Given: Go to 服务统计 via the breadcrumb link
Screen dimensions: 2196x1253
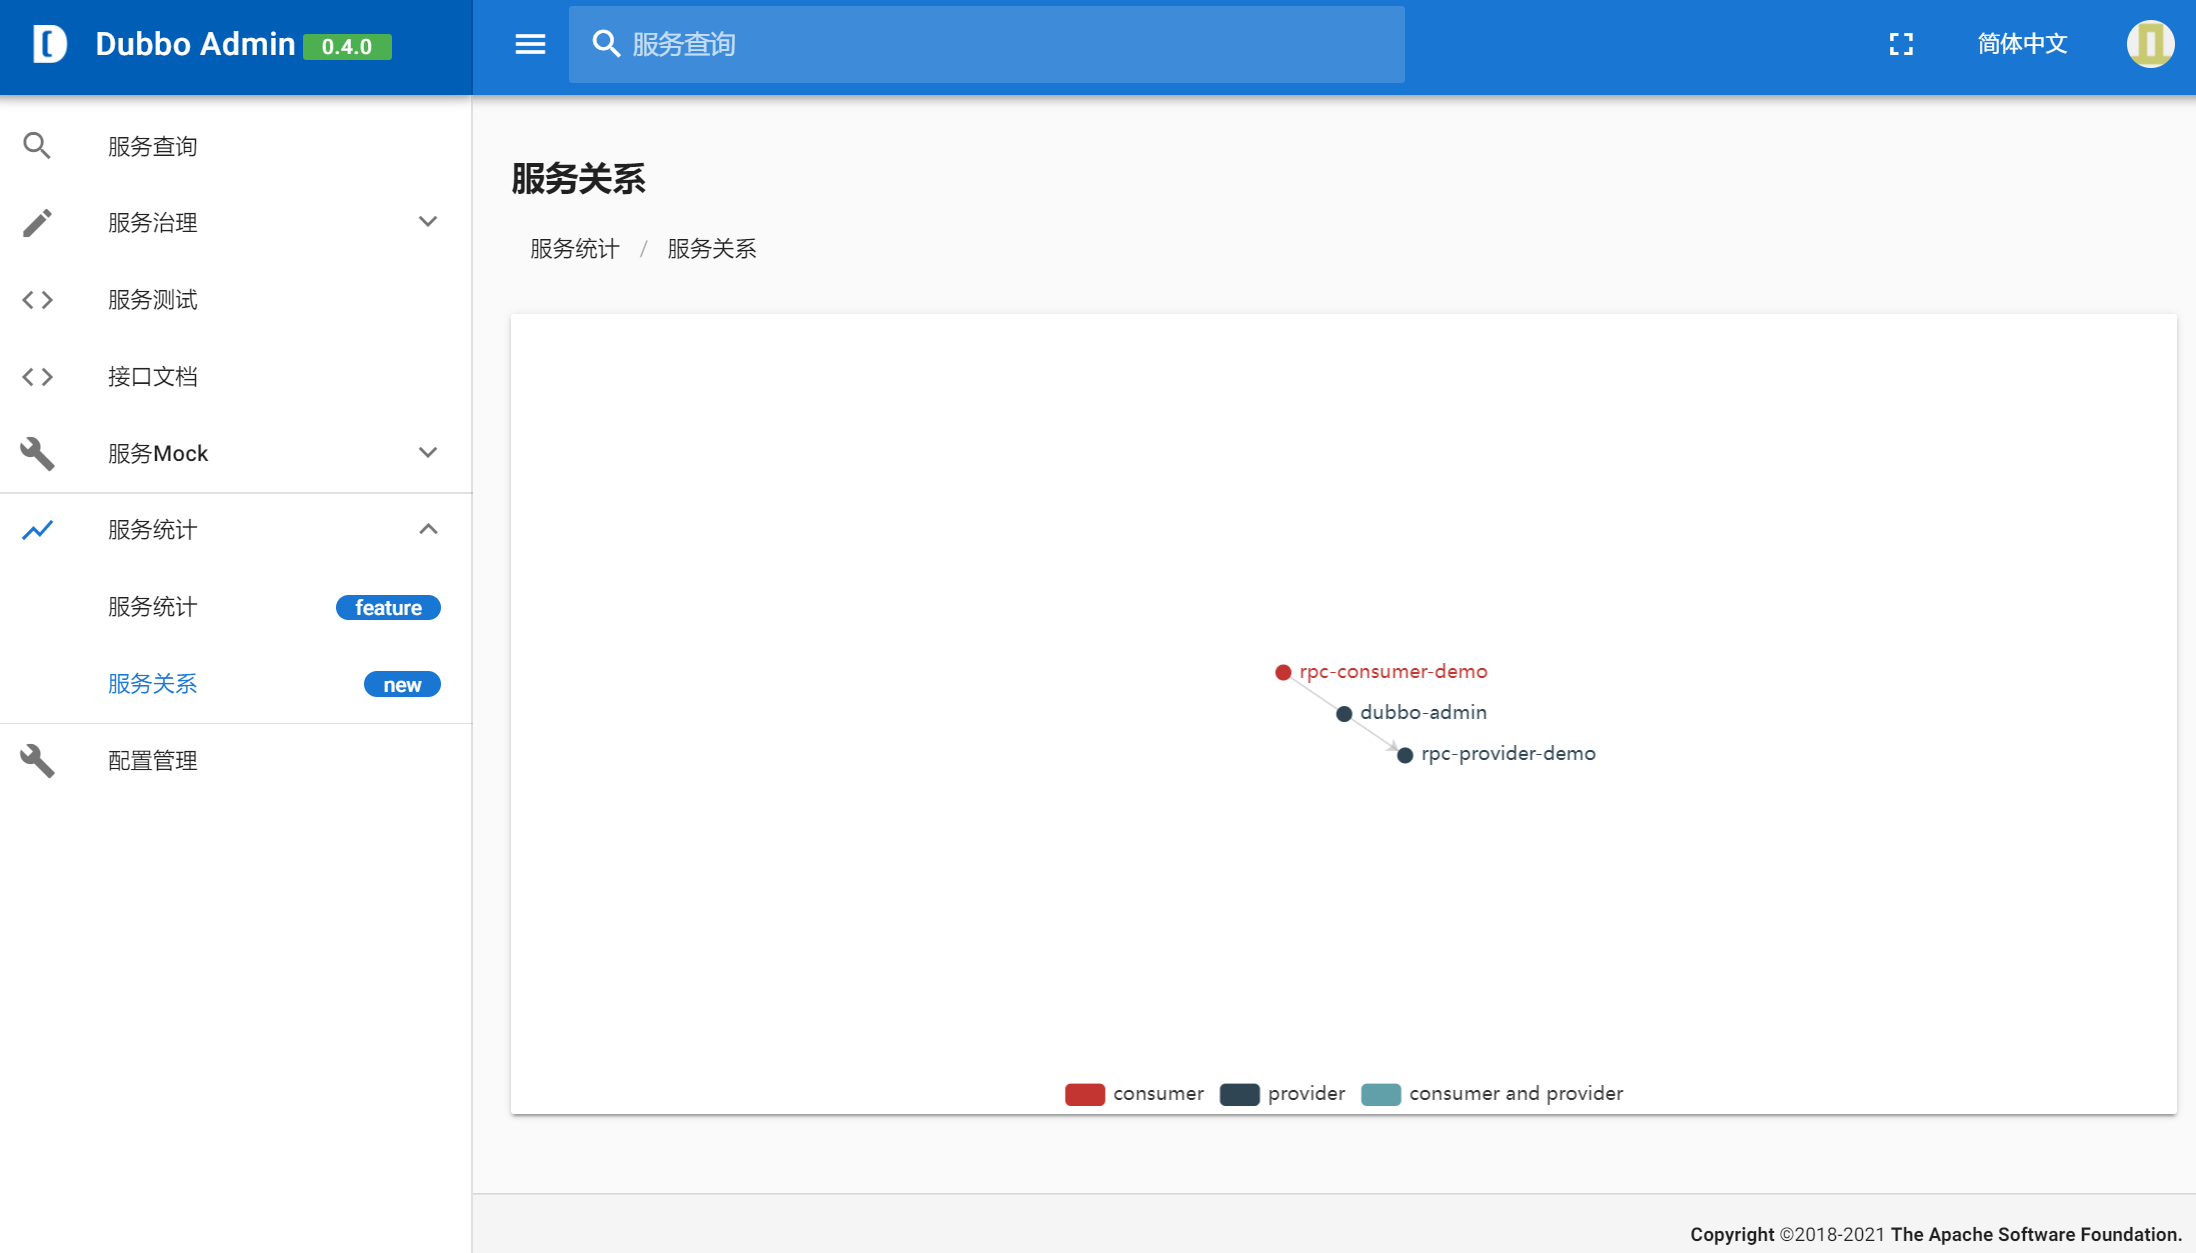Looking at the screenshot, I should (574, 249).
